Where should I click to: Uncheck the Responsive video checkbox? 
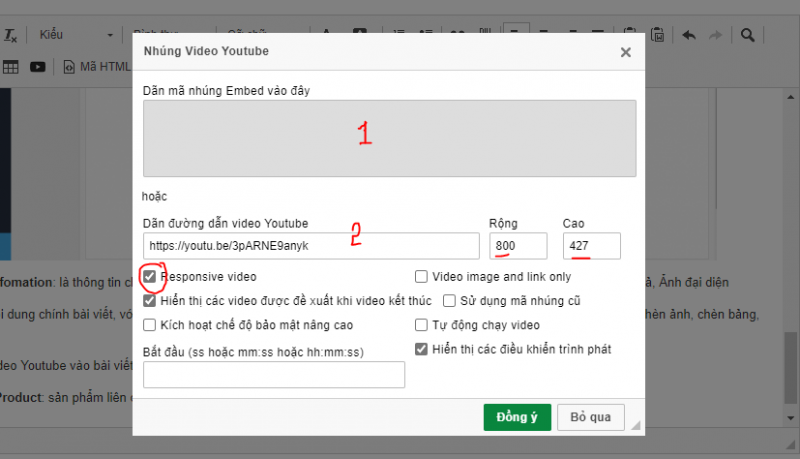click(x=150, y=276)
